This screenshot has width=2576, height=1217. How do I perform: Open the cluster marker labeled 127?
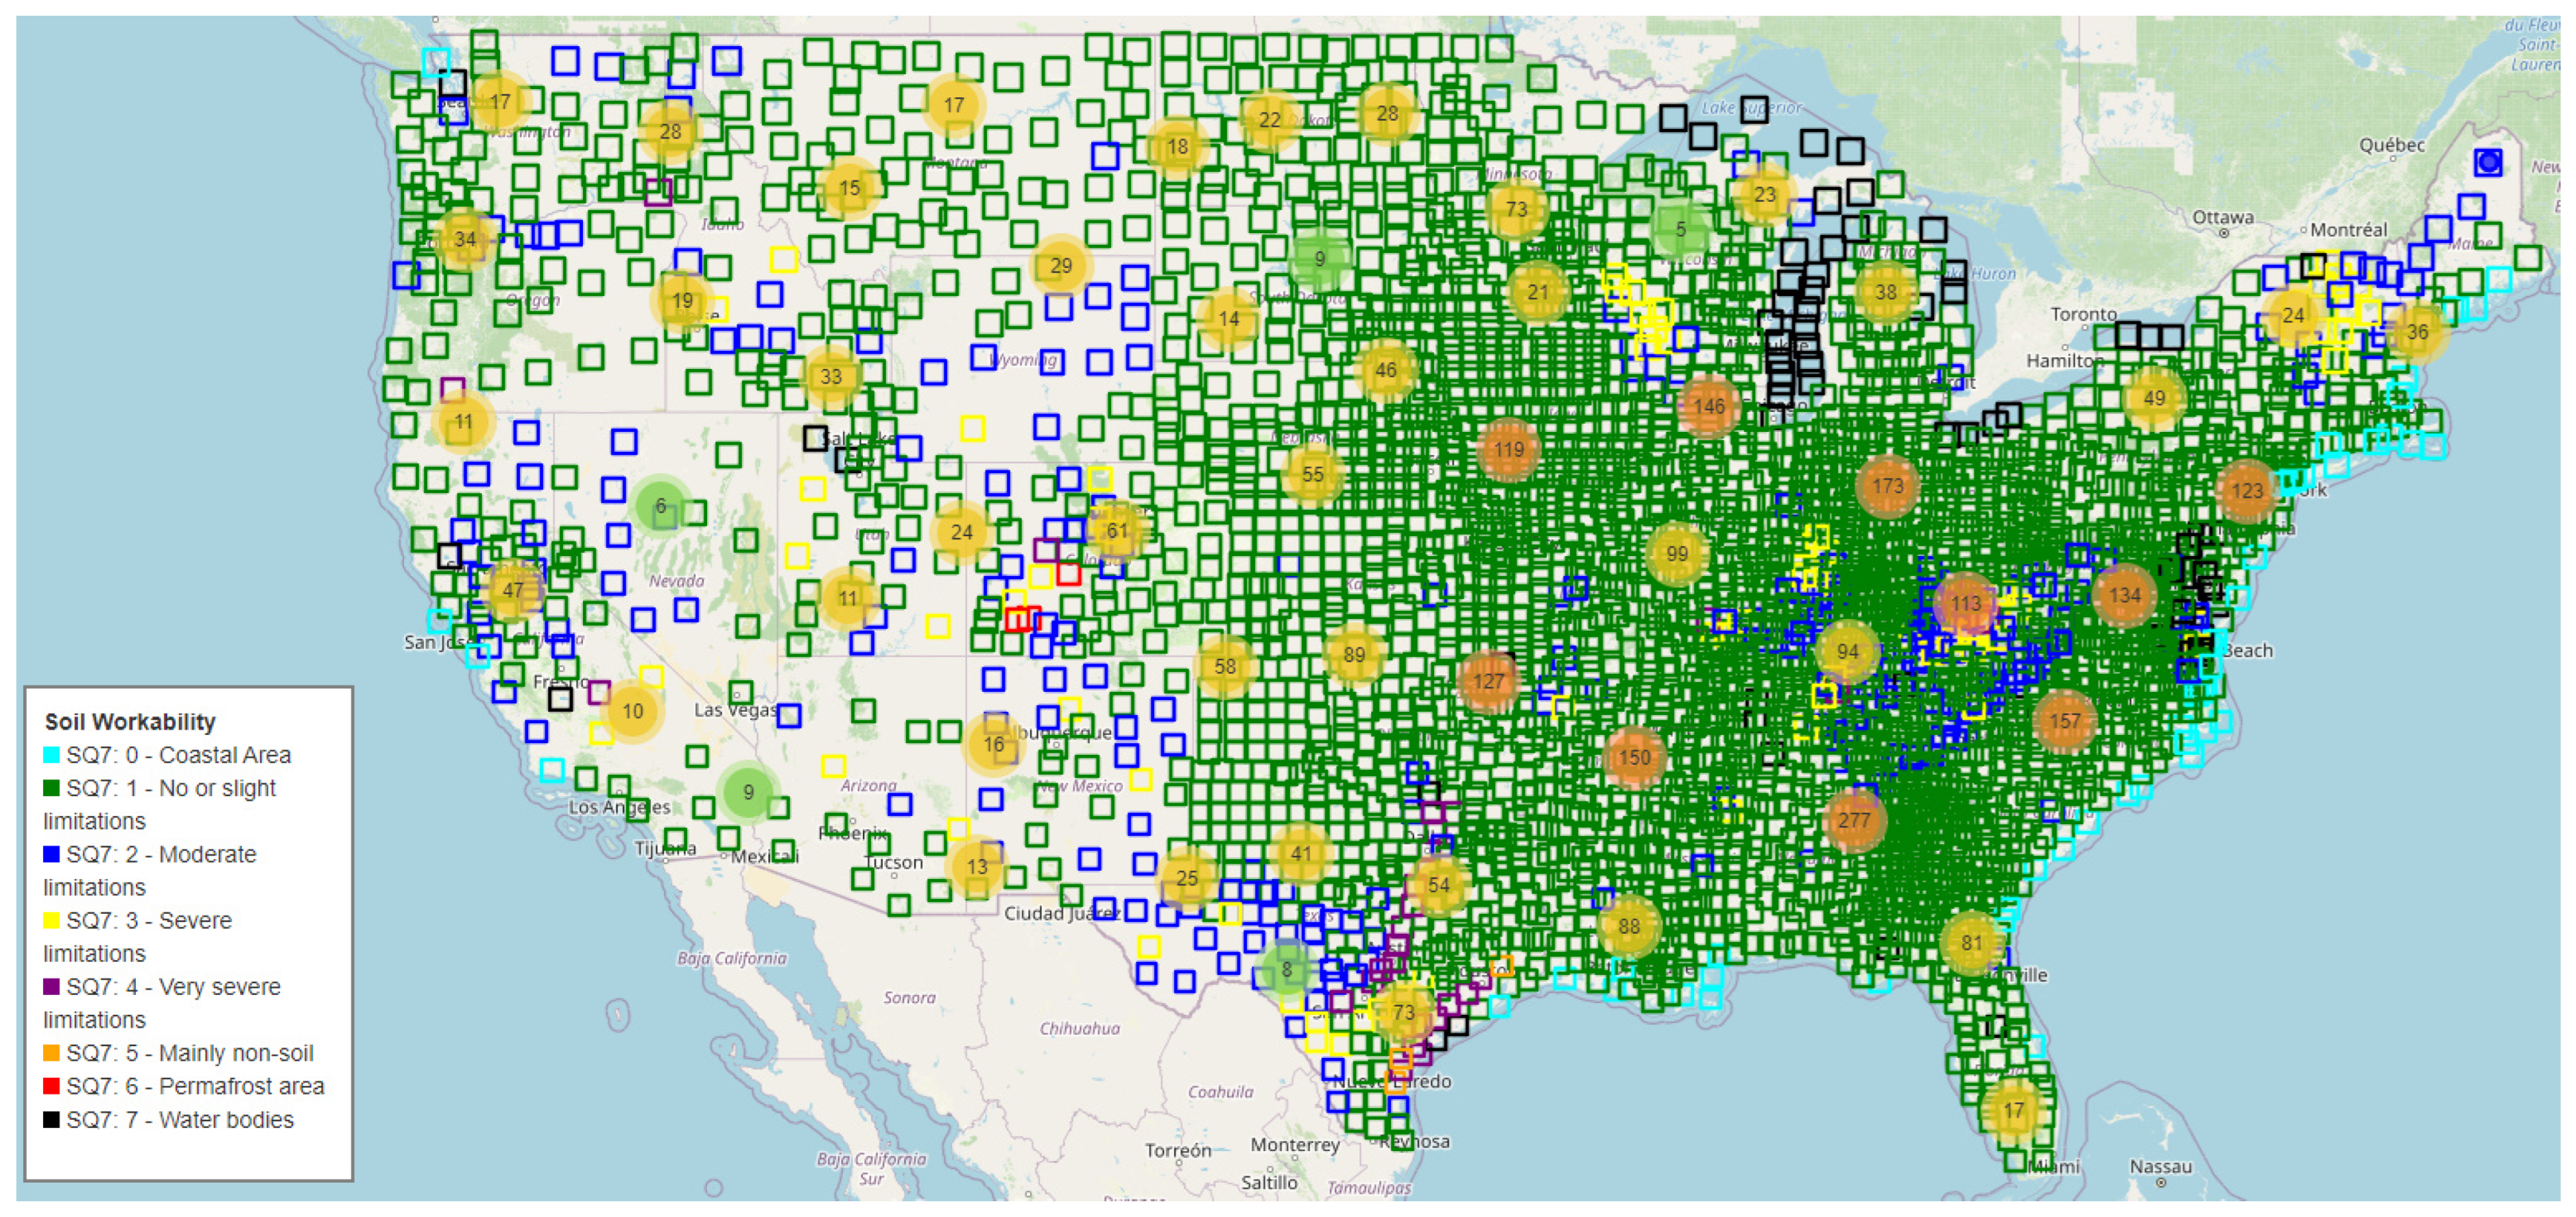click(1488, 681)
